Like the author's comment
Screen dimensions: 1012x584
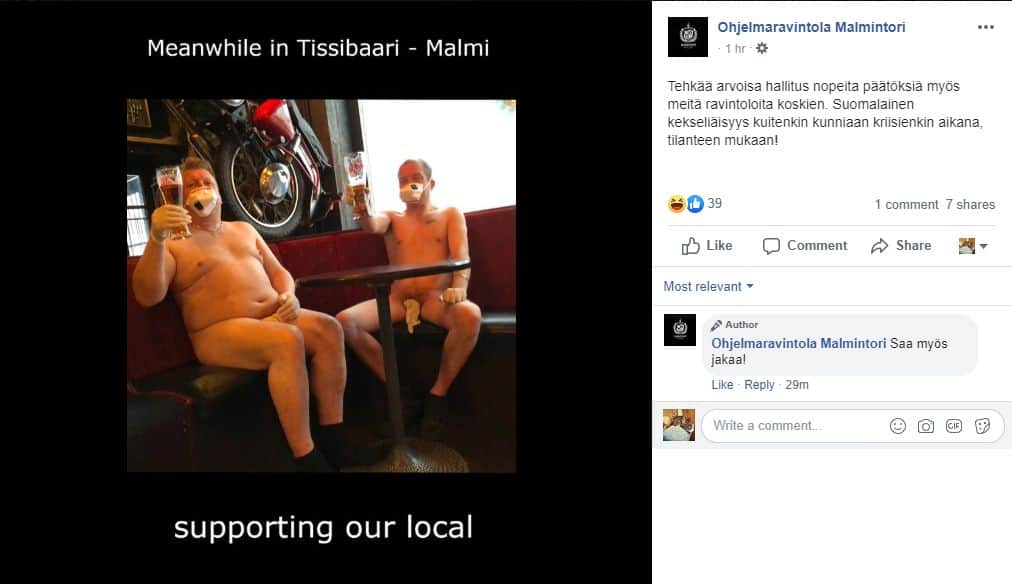[x=722, y=385]
